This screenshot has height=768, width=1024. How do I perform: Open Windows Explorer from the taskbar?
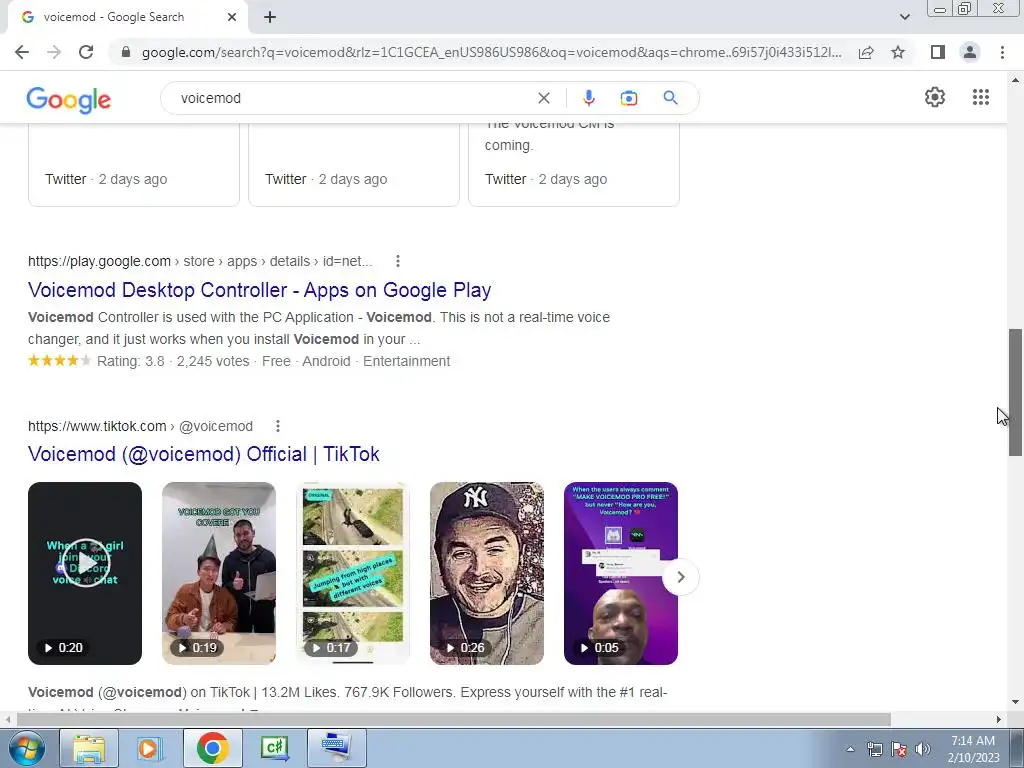tap(89, 748)
